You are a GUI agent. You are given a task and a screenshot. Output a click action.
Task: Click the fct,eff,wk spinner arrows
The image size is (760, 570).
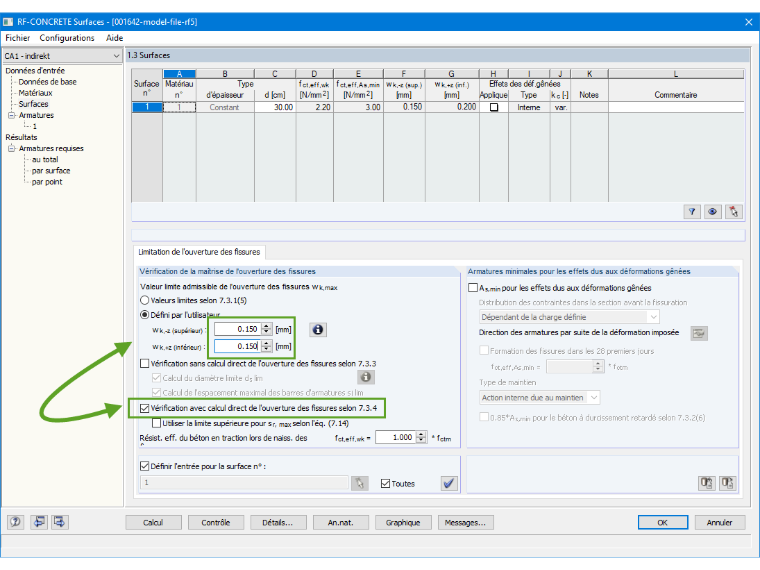[421, 437]
